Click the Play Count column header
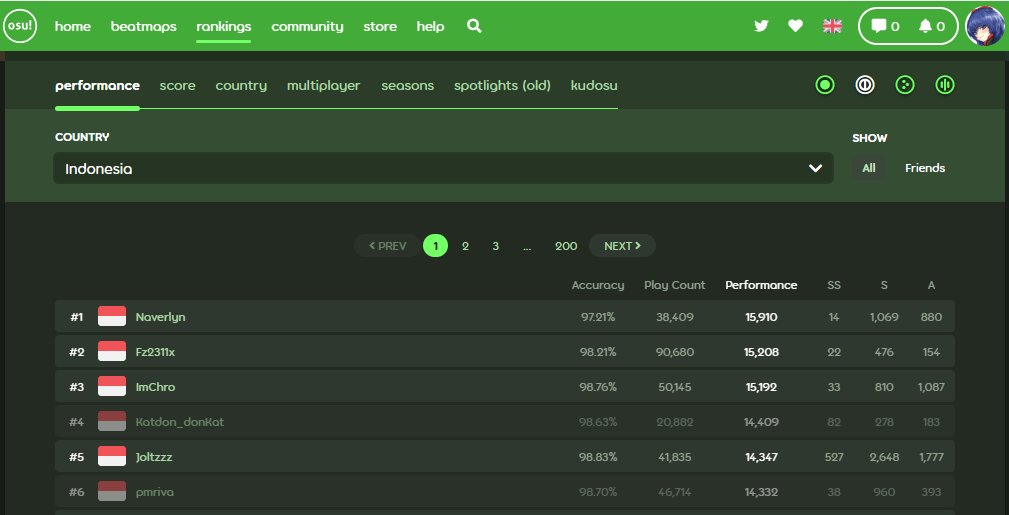Image resolution: width=1009 pixels, height=515 pixels. [674, 285]
